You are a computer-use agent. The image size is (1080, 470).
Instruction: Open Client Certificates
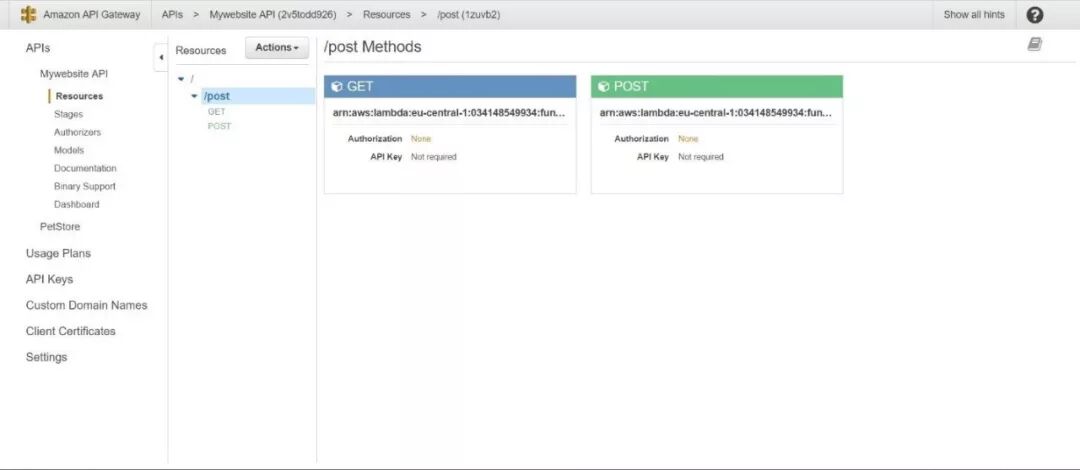70,331
